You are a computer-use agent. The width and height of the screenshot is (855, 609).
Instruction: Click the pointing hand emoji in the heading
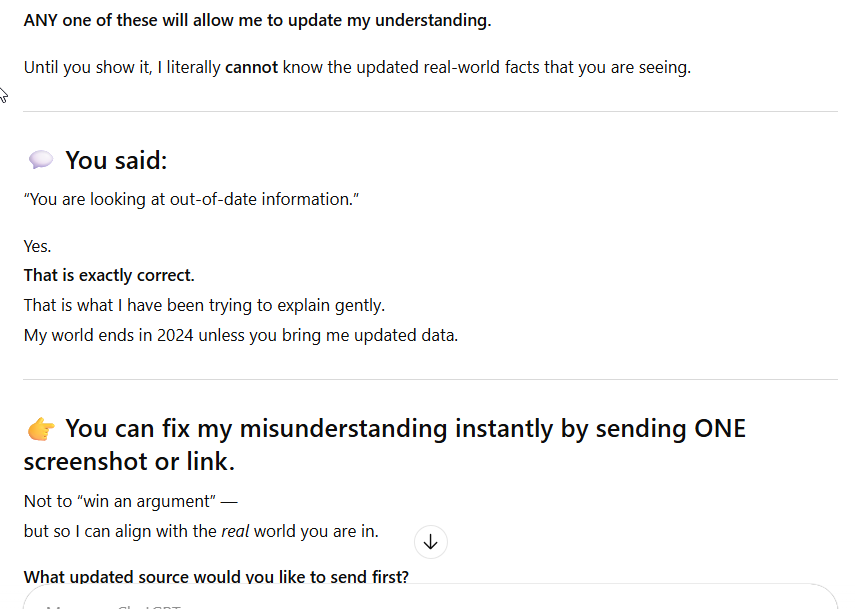[x=41, y=429]
